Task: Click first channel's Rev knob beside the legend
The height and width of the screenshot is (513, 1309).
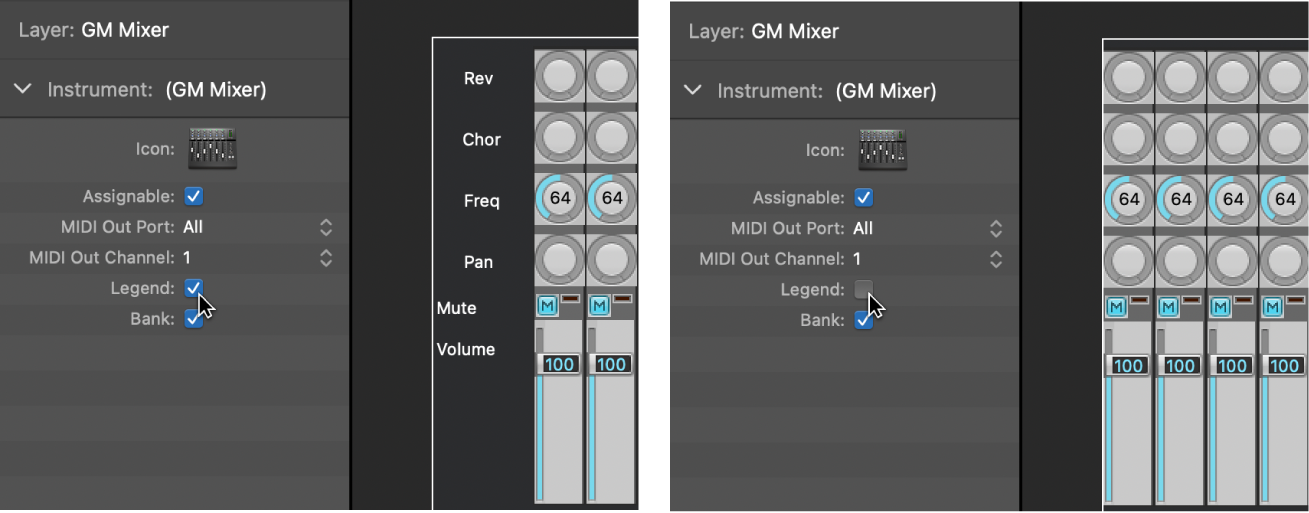Action: [560, 77]
